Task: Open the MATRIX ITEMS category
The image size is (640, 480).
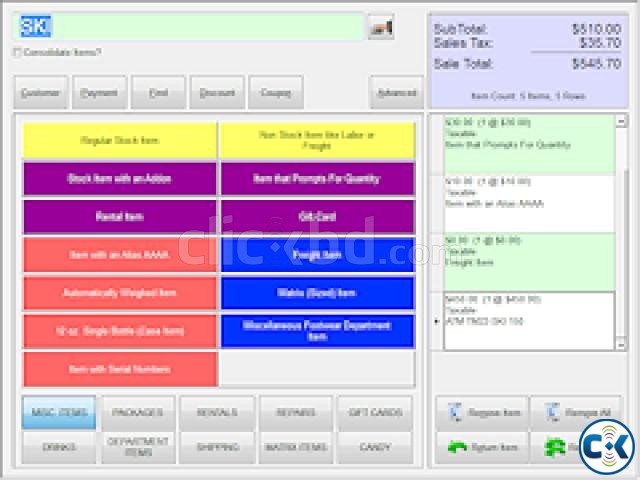Action: coord(296,447)
